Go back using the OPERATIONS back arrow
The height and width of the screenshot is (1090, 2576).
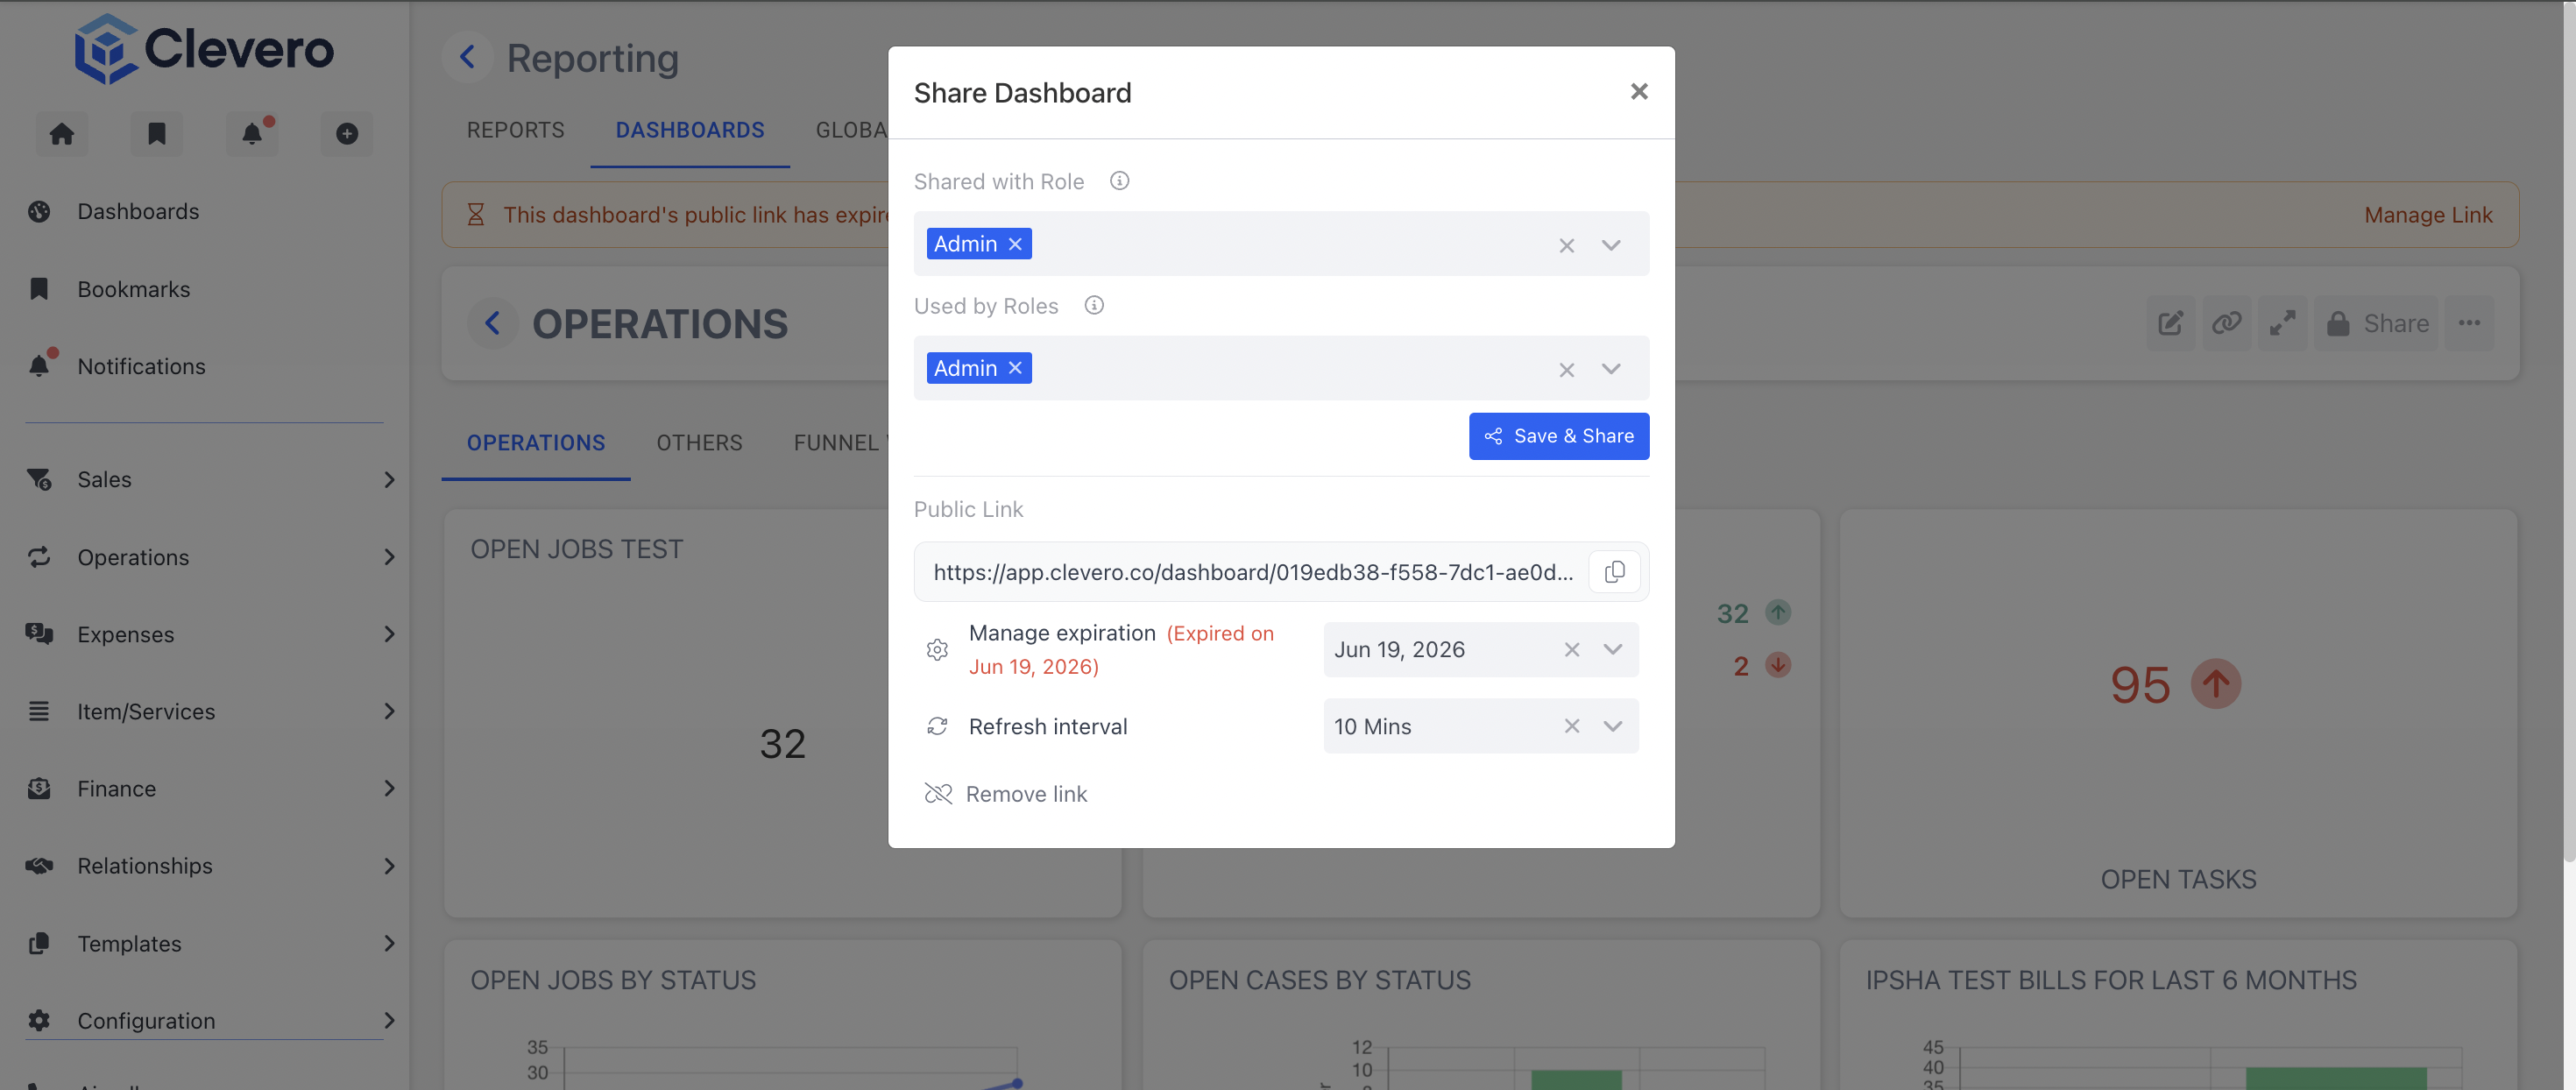click(x=492, y=323)
